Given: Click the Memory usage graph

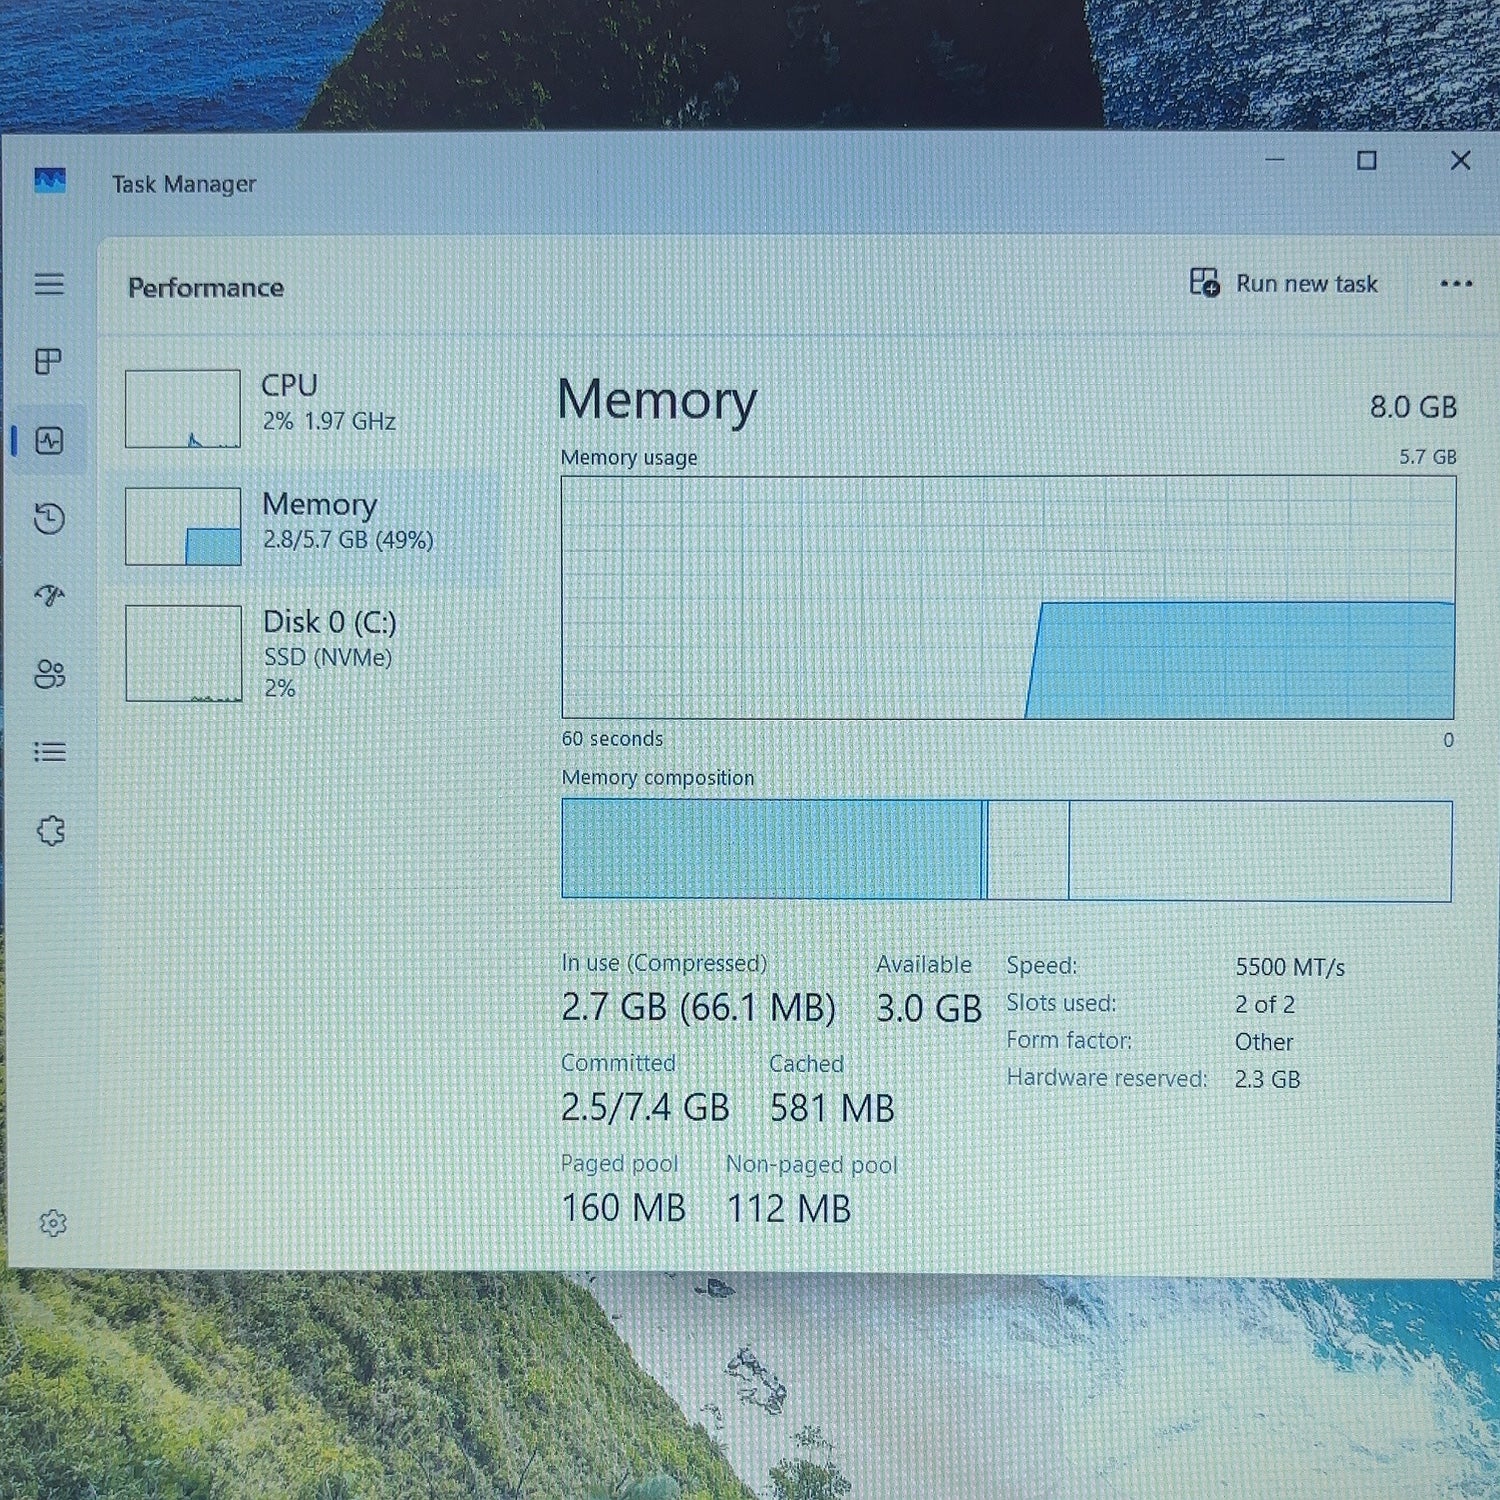Looking at the screenshot, I should pyautogui.click(x=1008, y=597).
